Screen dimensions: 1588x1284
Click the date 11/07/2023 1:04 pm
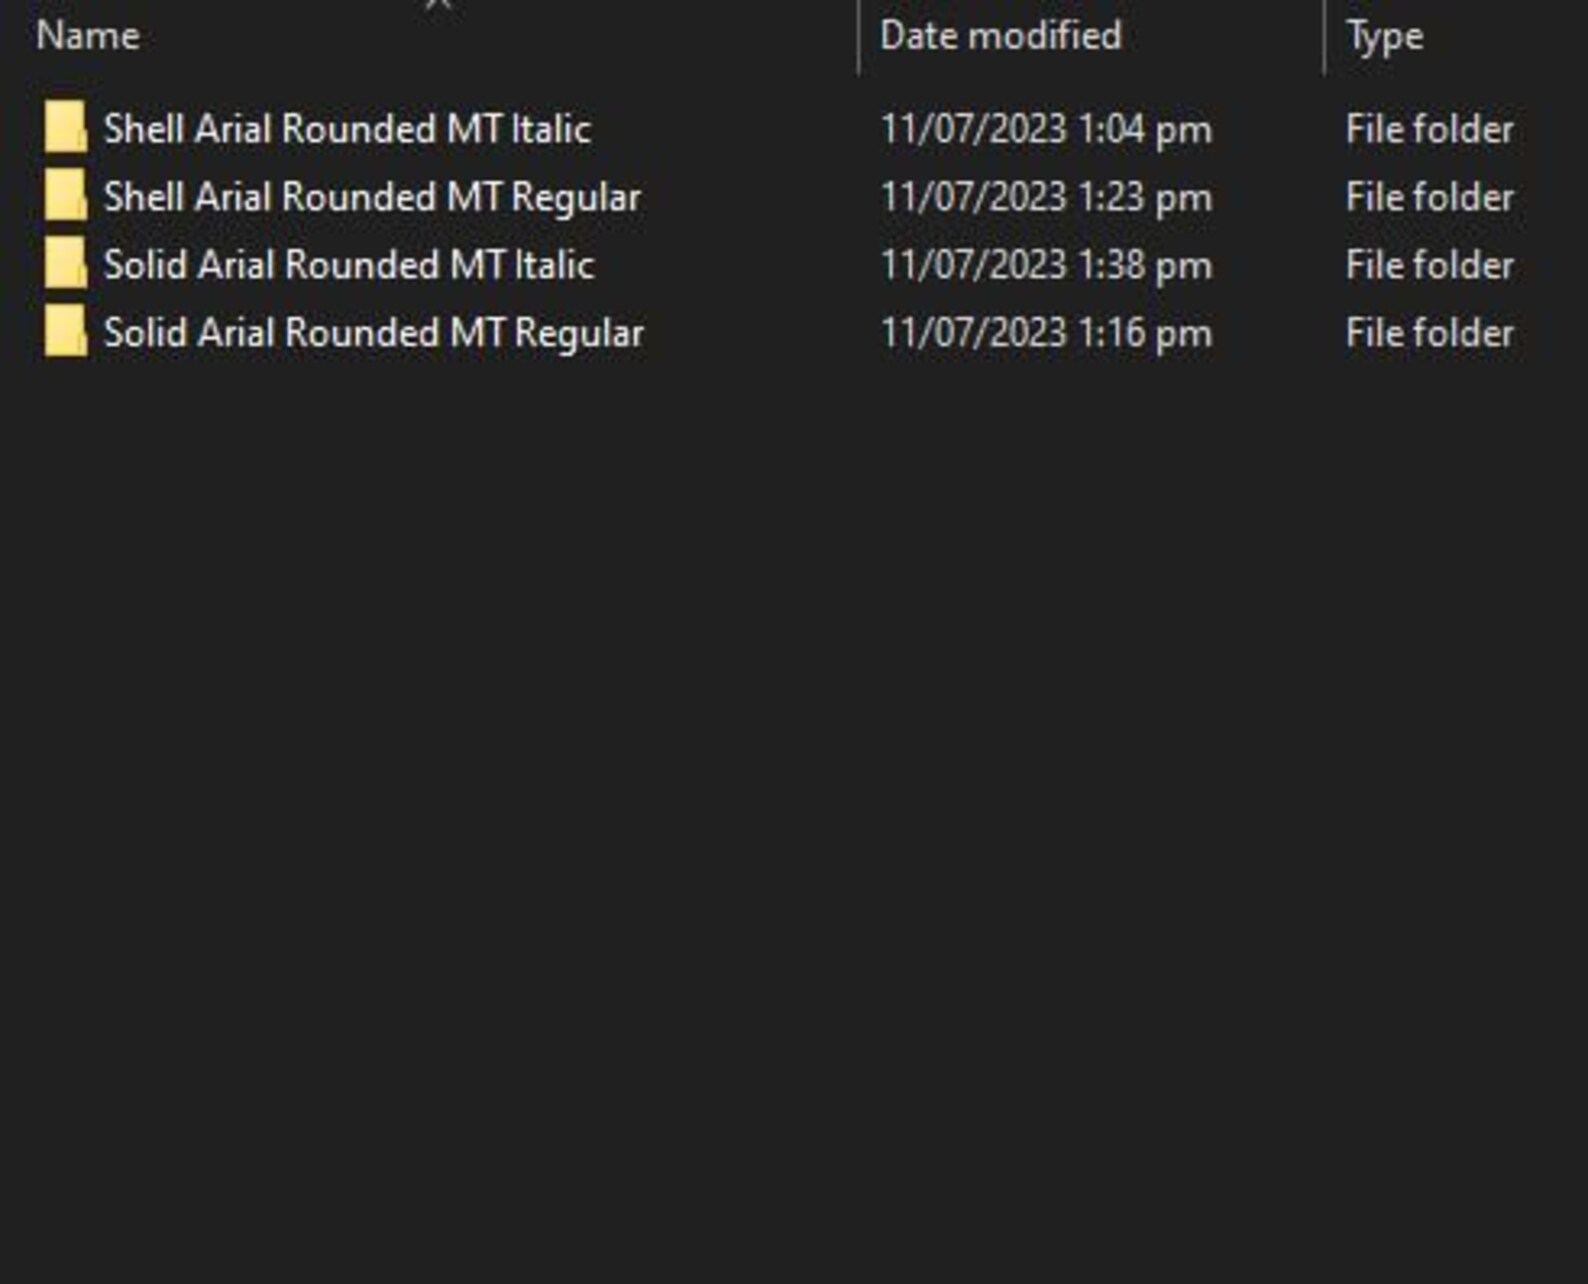pyautogui.click(x=1046, y=130)
